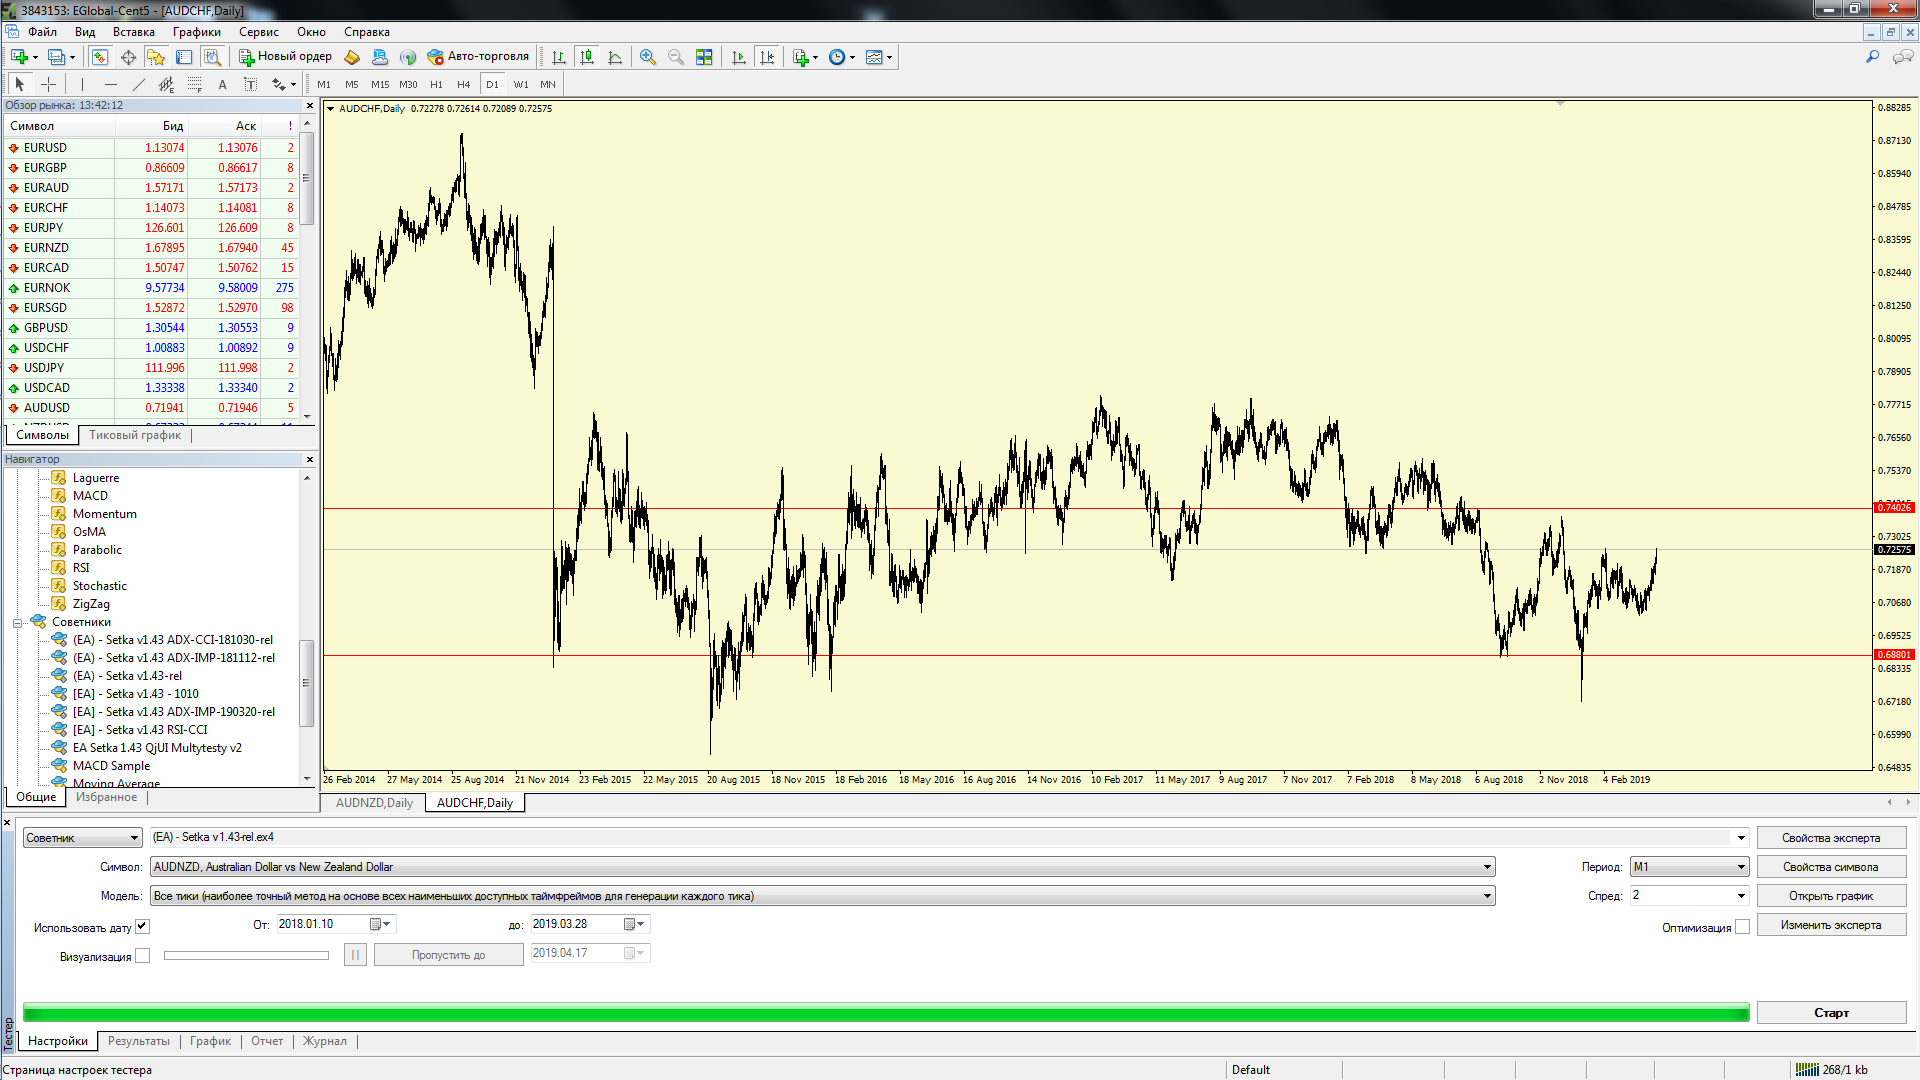Toggle the Market Watch window icon
This screenshot has width=1920, height=1080.
click(x=99, y=57)
